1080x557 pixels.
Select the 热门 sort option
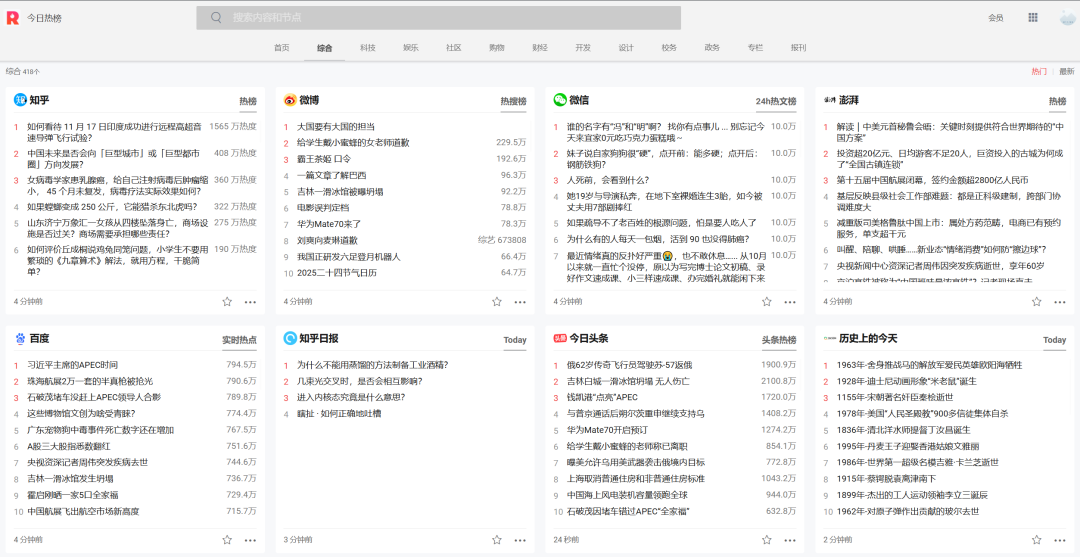pyautogui.click(x=1039, y=71)
